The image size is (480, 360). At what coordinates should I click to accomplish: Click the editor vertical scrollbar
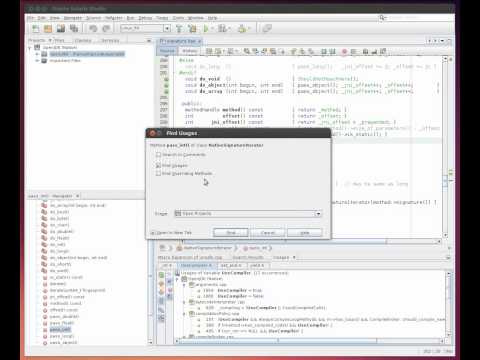pos(445,147)
